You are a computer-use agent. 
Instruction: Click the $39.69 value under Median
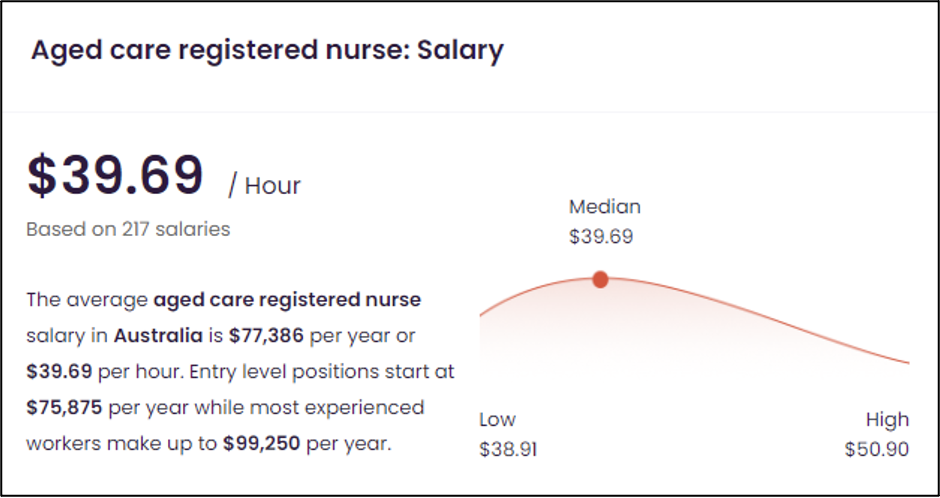(601, 236)
